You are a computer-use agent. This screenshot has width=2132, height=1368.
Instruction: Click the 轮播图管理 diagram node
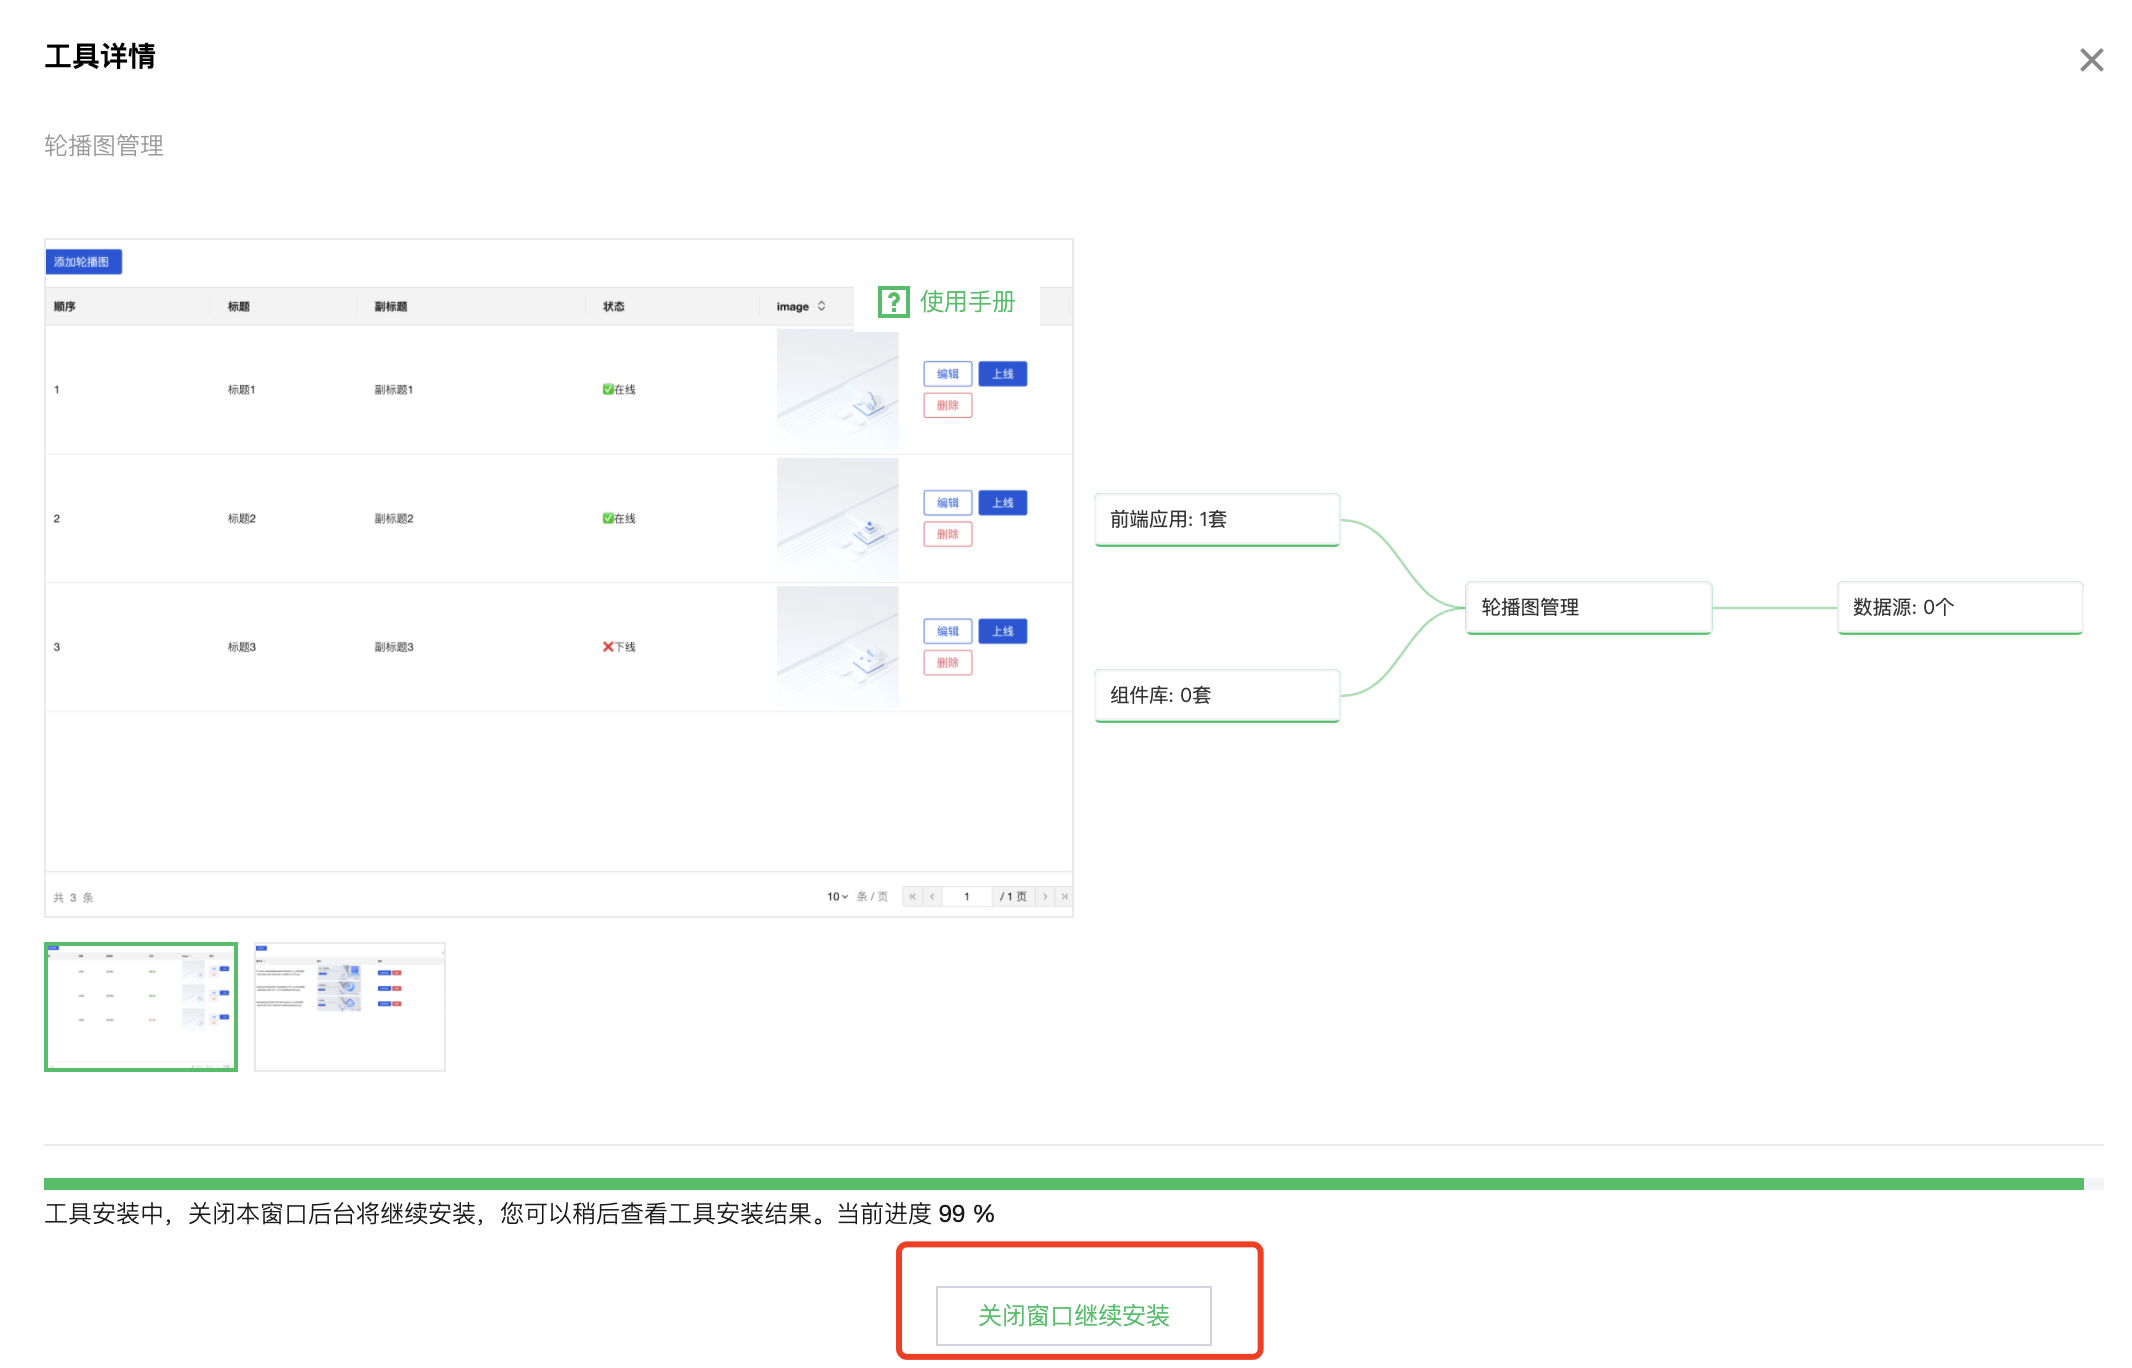pyautogui.click(x=1589, y=607)
